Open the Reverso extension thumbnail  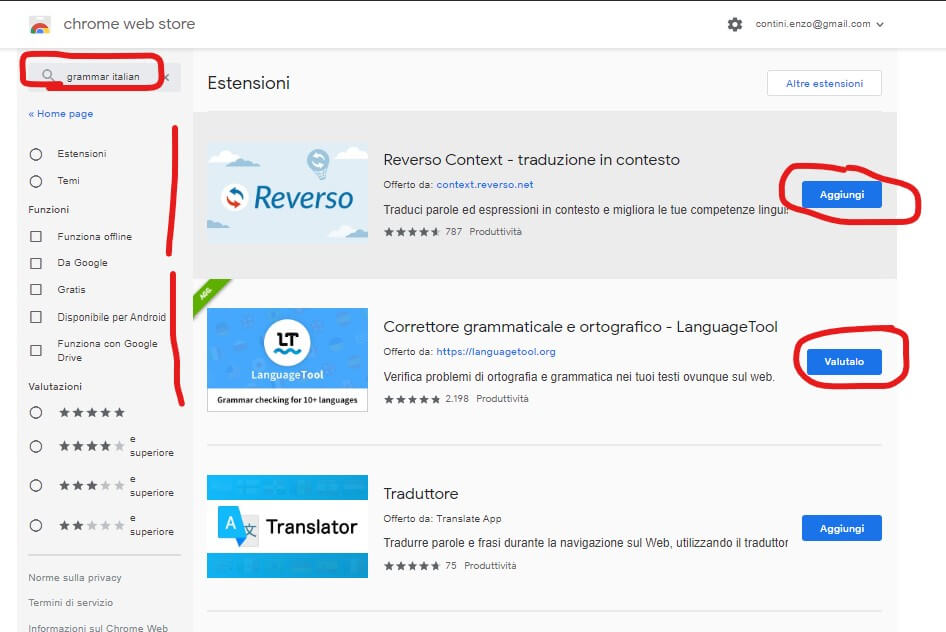(287, 194)
